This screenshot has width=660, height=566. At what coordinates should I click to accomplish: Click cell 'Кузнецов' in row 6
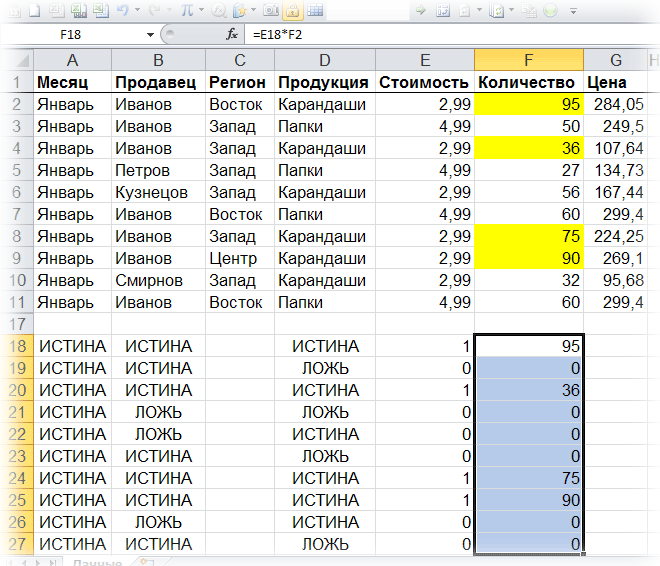pos(158,192)
